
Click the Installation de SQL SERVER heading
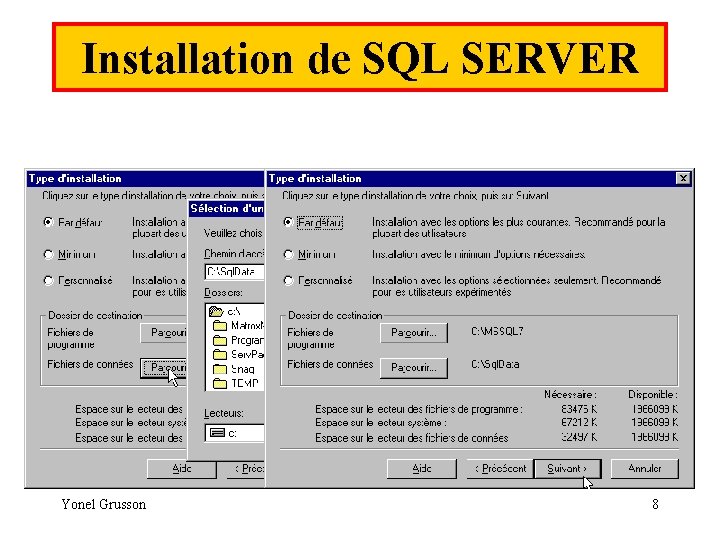point(360,58)
